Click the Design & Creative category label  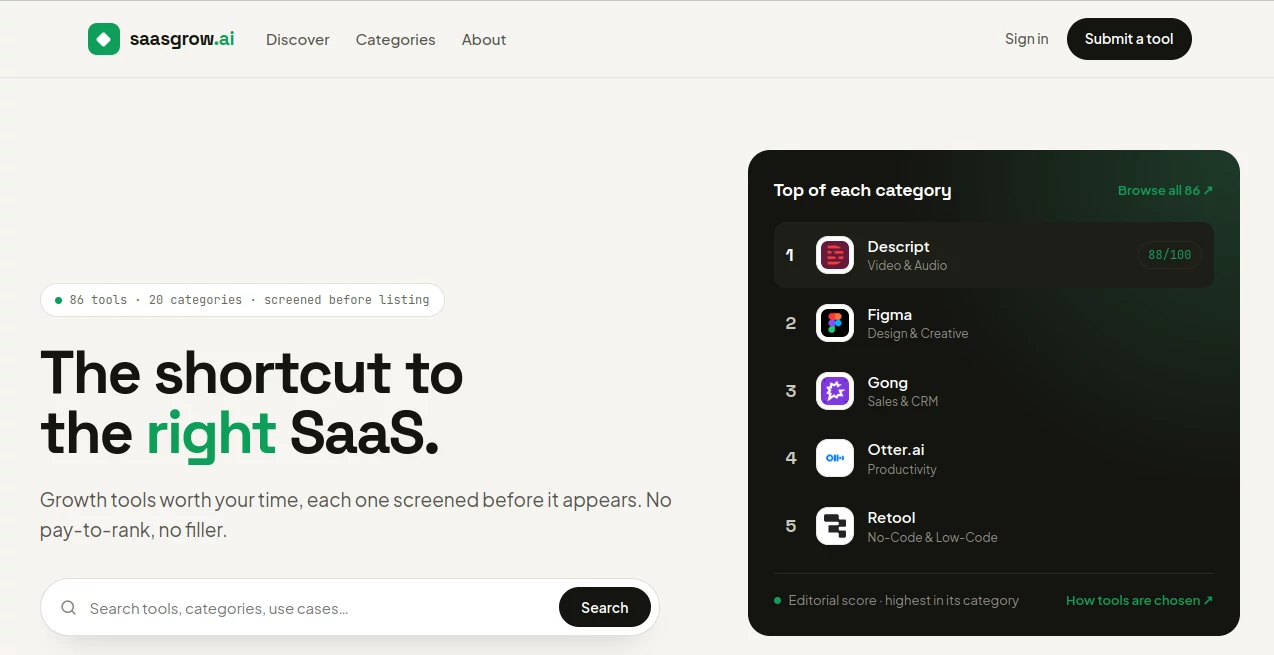[918, 334]
